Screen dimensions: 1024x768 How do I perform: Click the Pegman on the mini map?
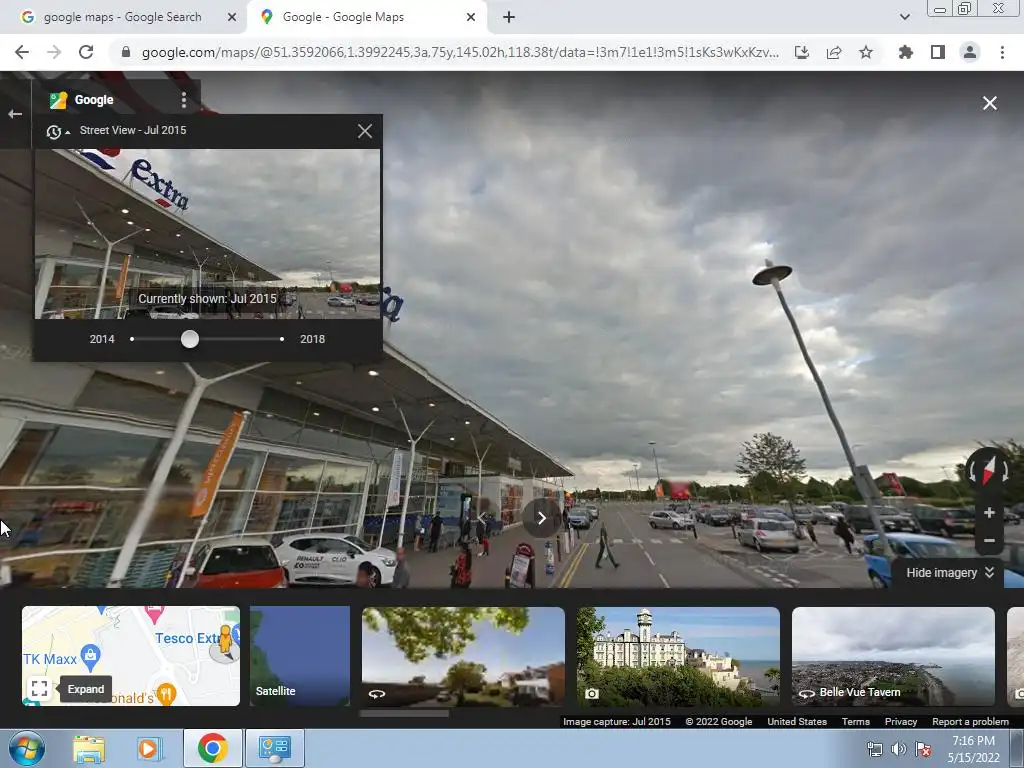point(226,640)
